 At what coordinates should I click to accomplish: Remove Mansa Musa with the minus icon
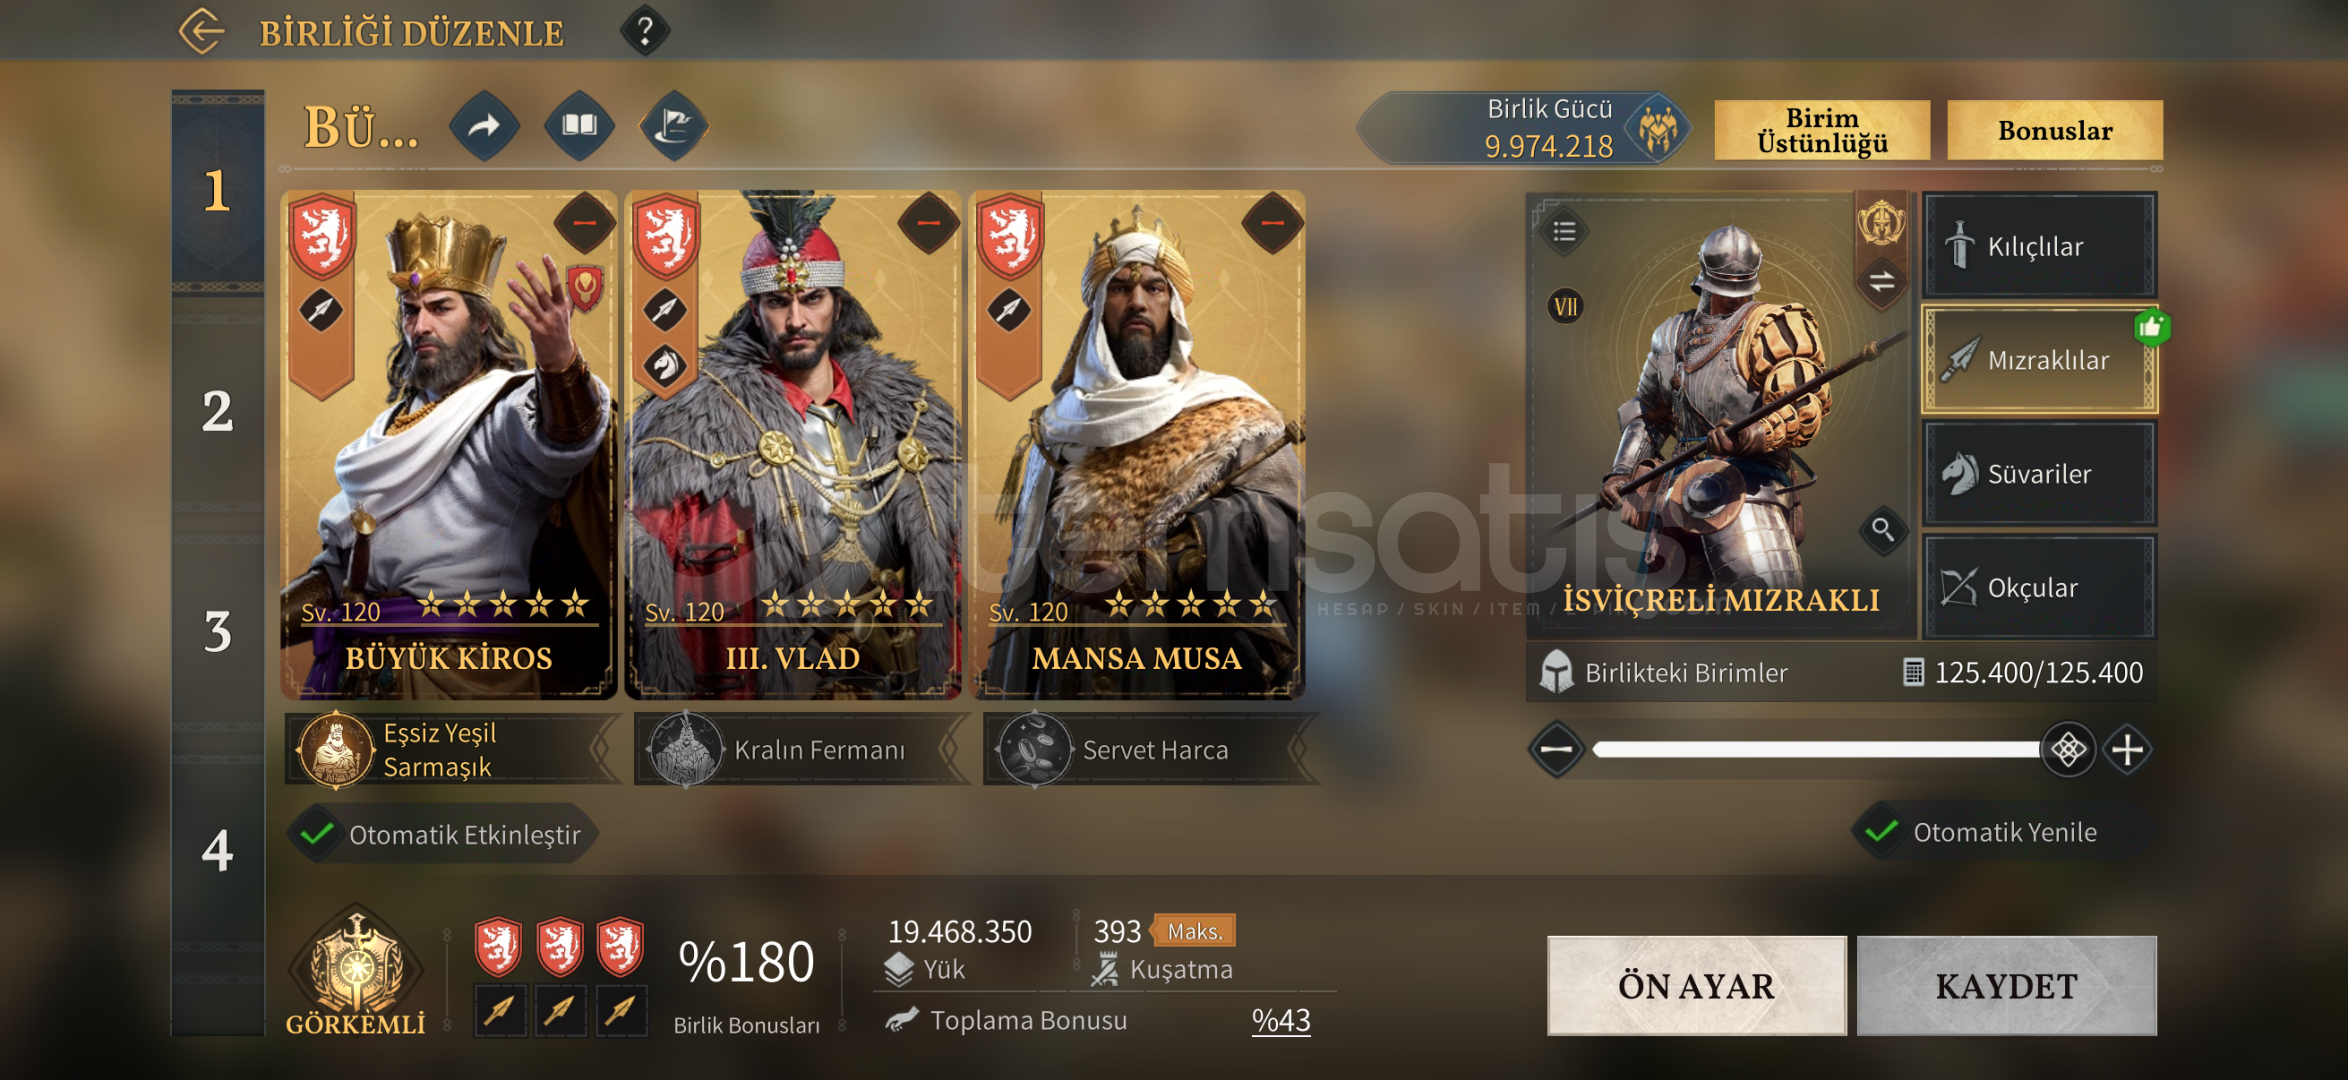coord(1272,222)
